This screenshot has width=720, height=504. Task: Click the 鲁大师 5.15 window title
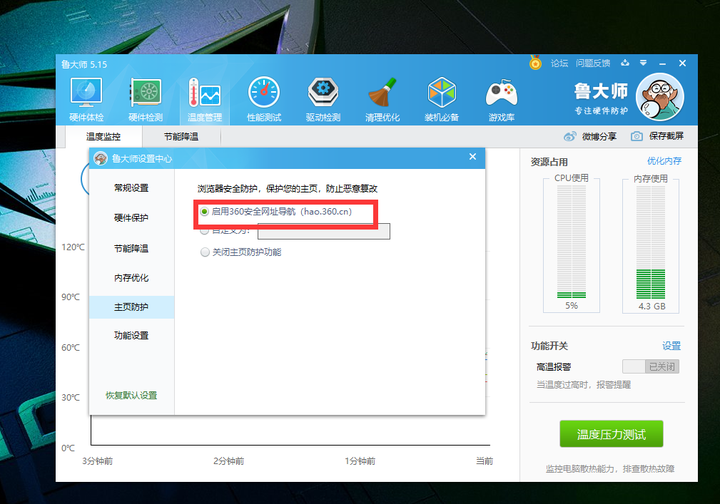click(x=84, y=65)
